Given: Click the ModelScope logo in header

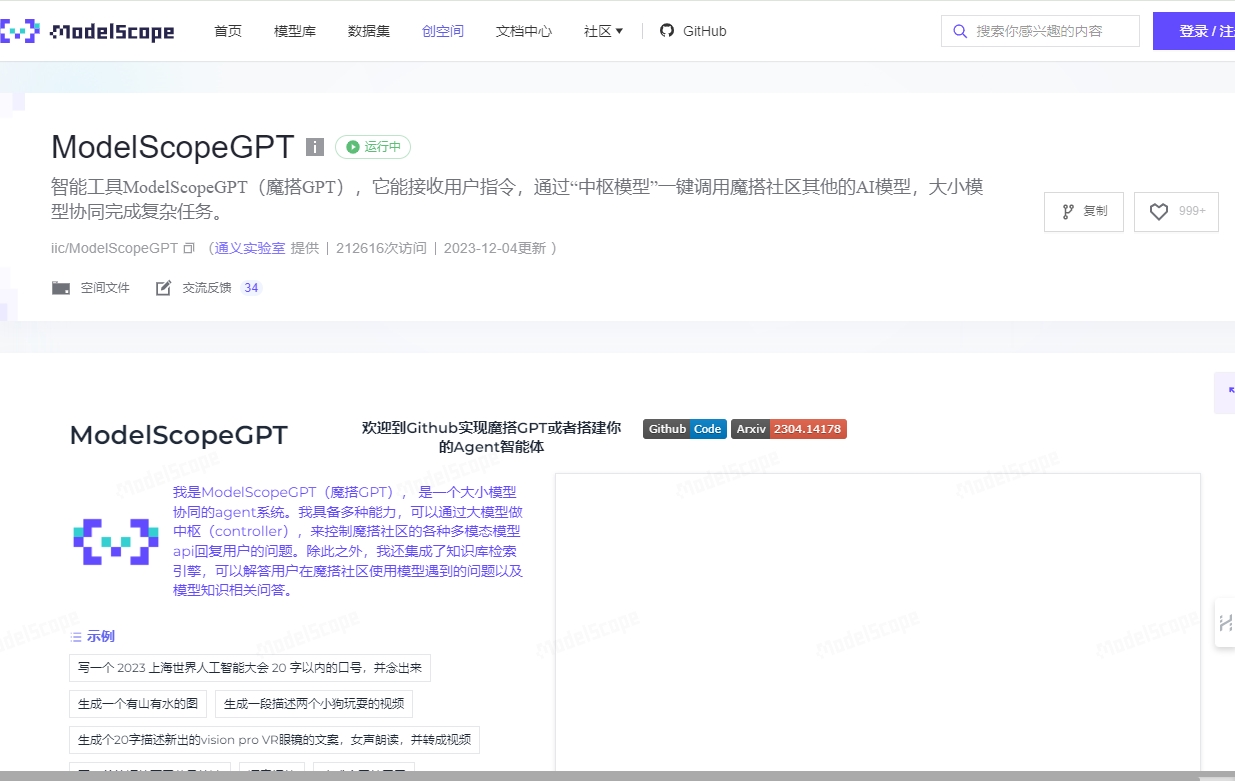Looking at the screenshot, I should pos(87,31).
